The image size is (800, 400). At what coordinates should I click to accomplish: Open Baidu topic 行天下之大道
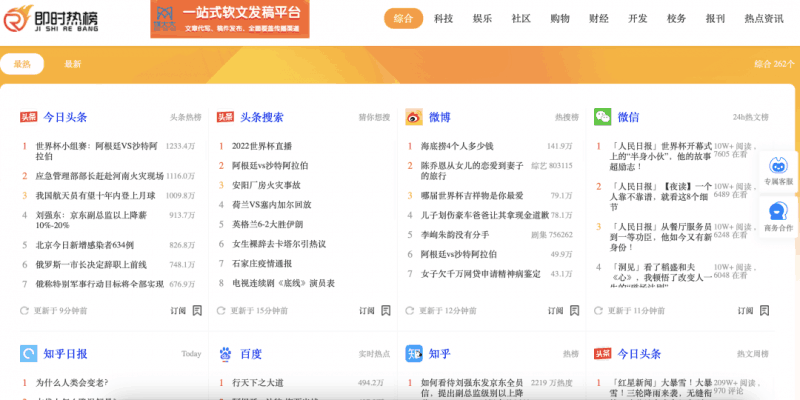pos(257,383)
